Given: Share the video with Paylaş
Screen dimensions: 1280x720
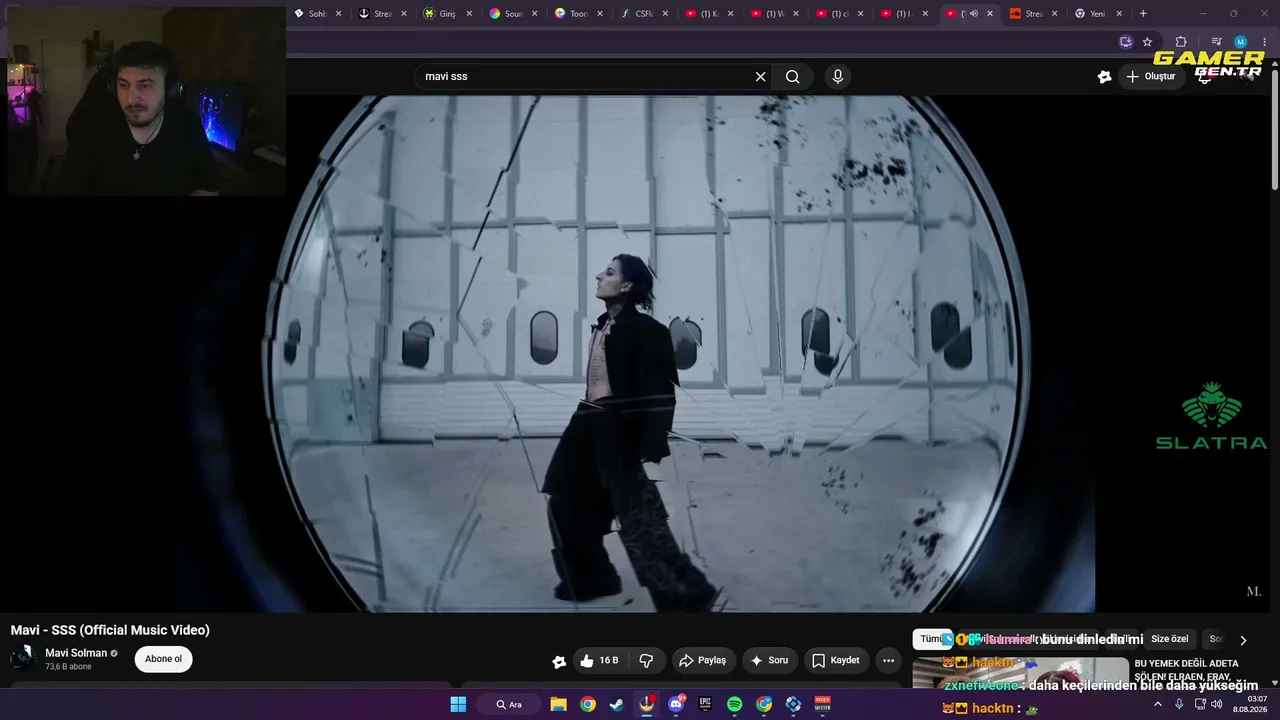Looking at the screenshot, I should (702, 660).
